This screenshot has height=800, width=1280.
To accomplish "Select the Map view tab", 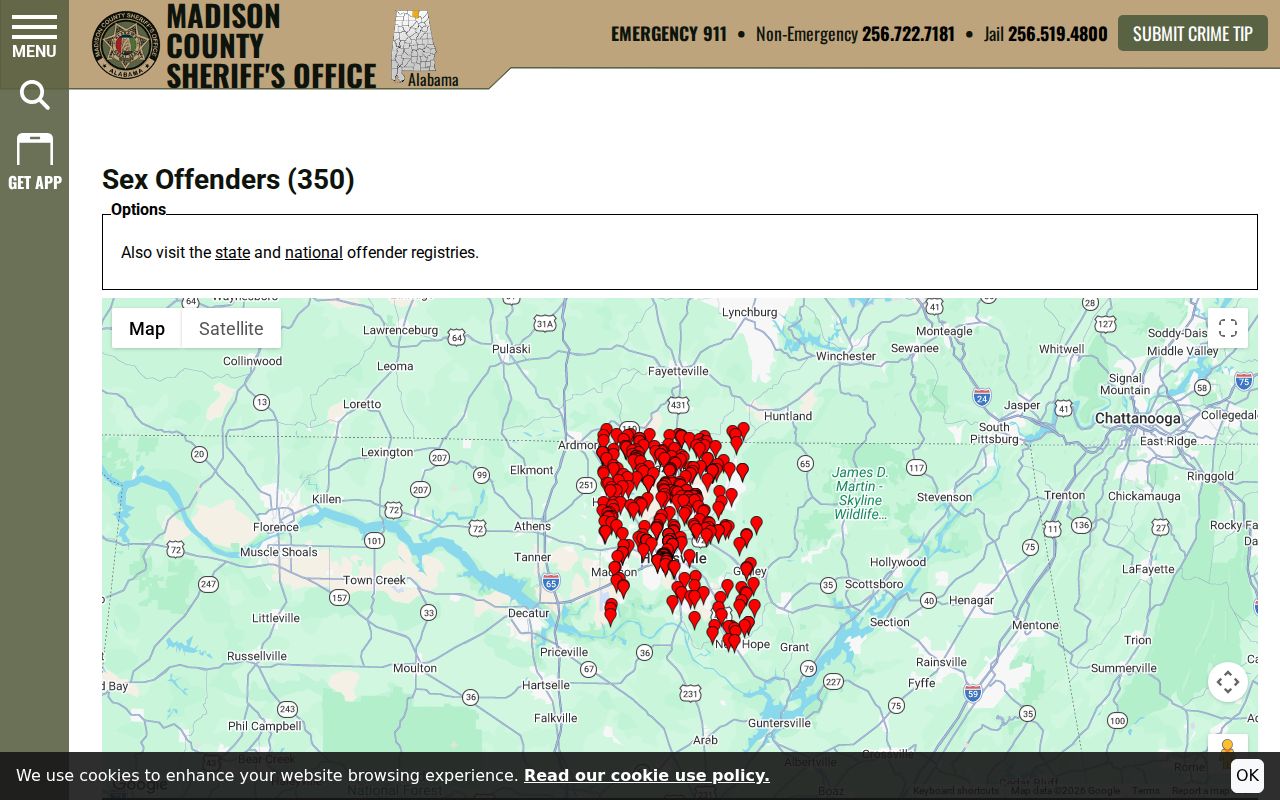I will 147,328.
